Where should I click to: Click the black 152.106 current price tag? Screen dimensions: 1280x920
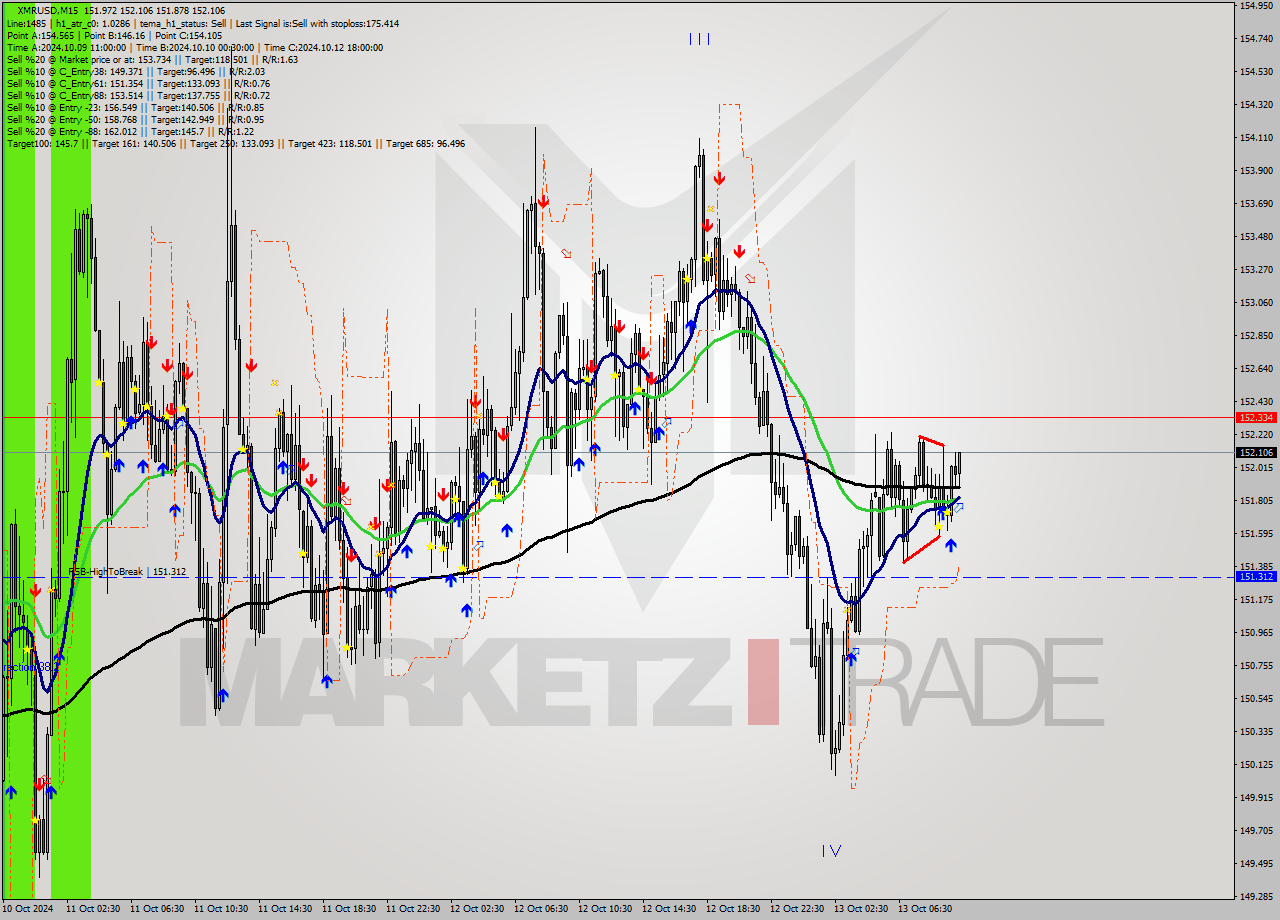(1256, 452)
